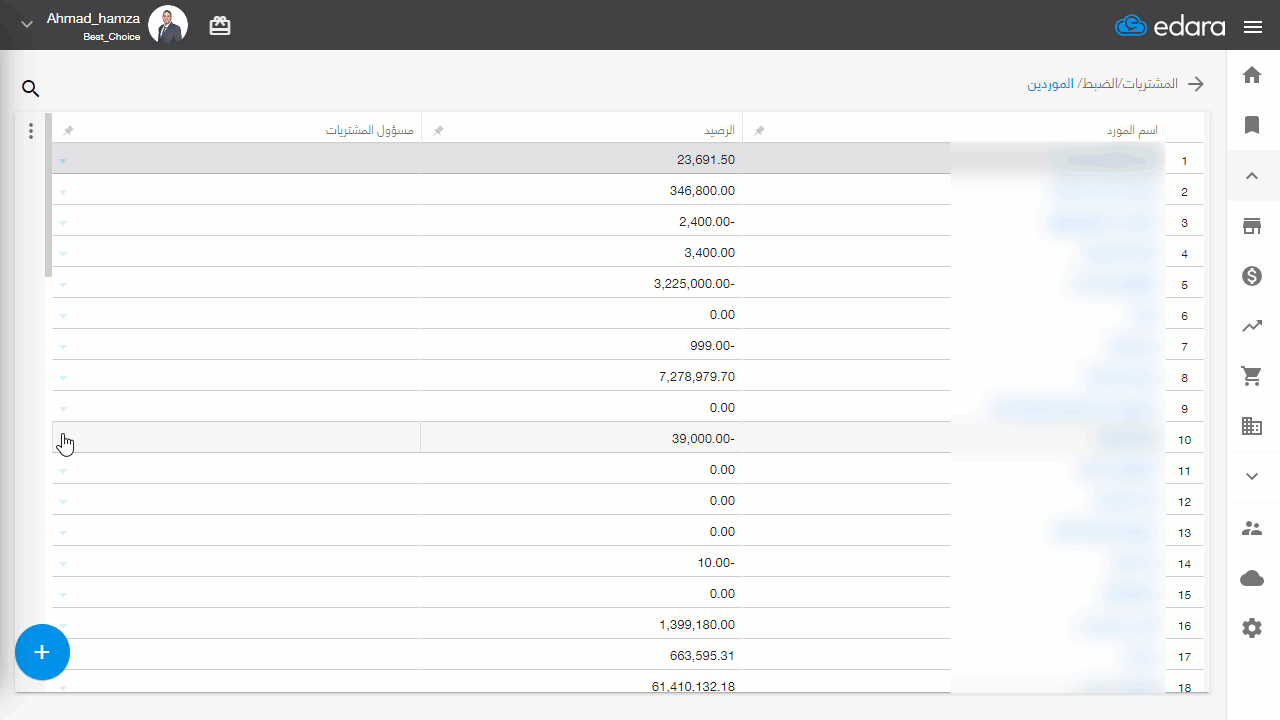The image size is (1280, 720).
Task: Open the store module icon
Action: [1252, 226]
